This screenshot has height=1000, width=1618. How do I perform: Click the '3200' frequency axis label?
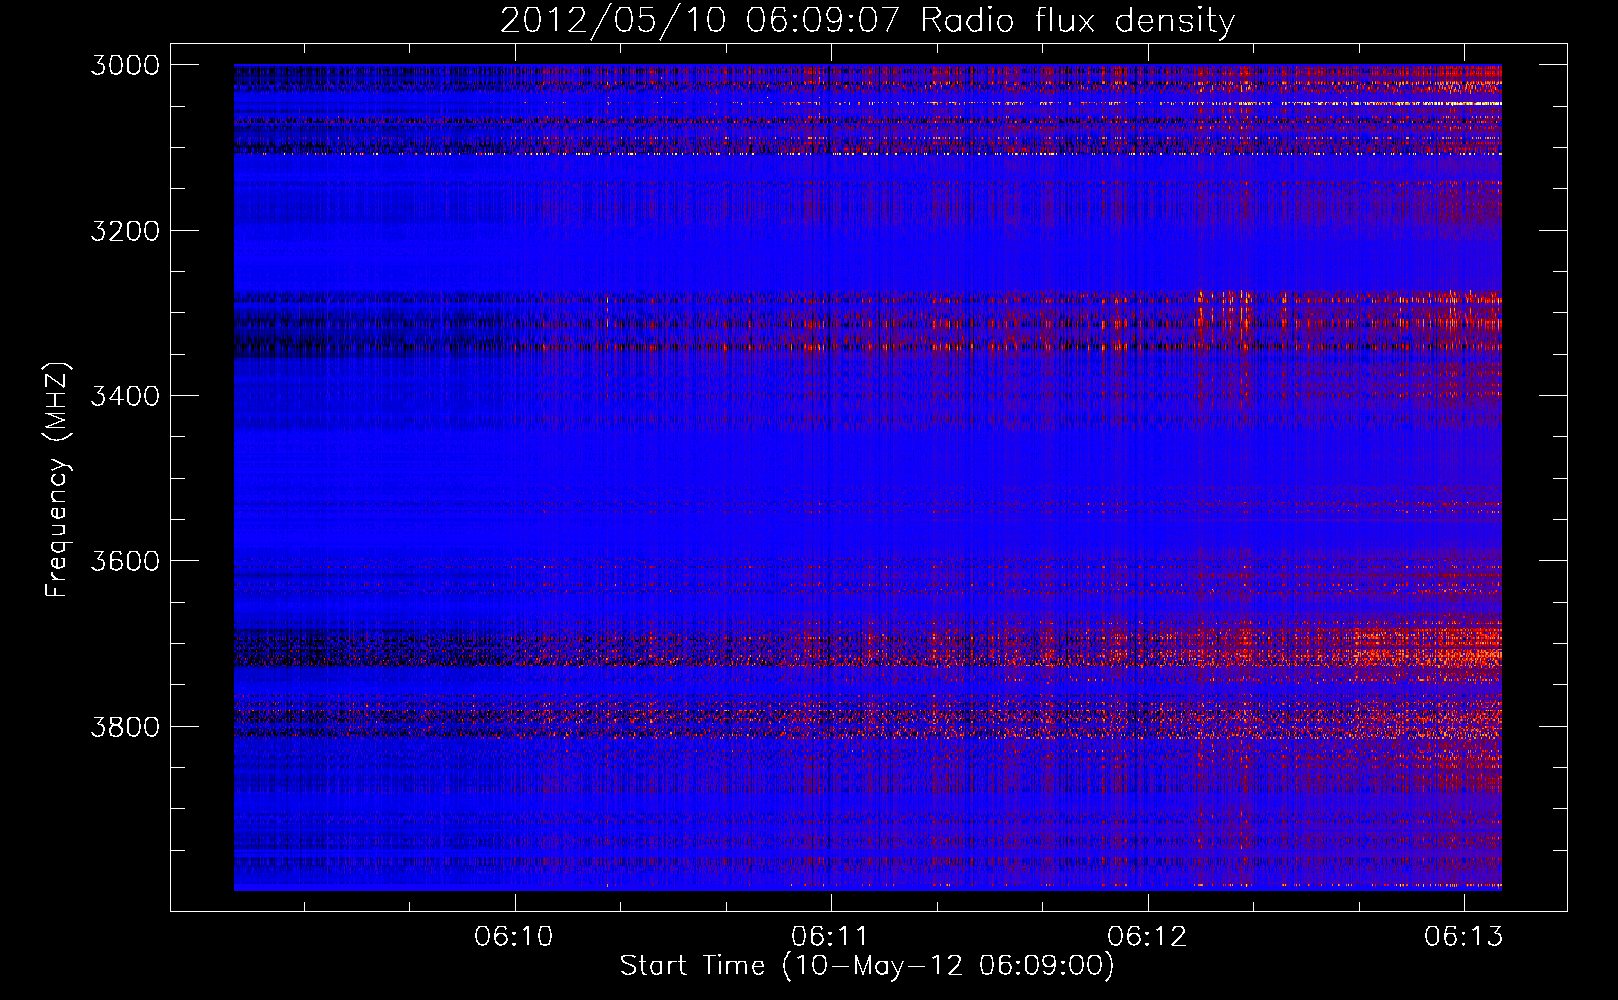tap(125, 231)
